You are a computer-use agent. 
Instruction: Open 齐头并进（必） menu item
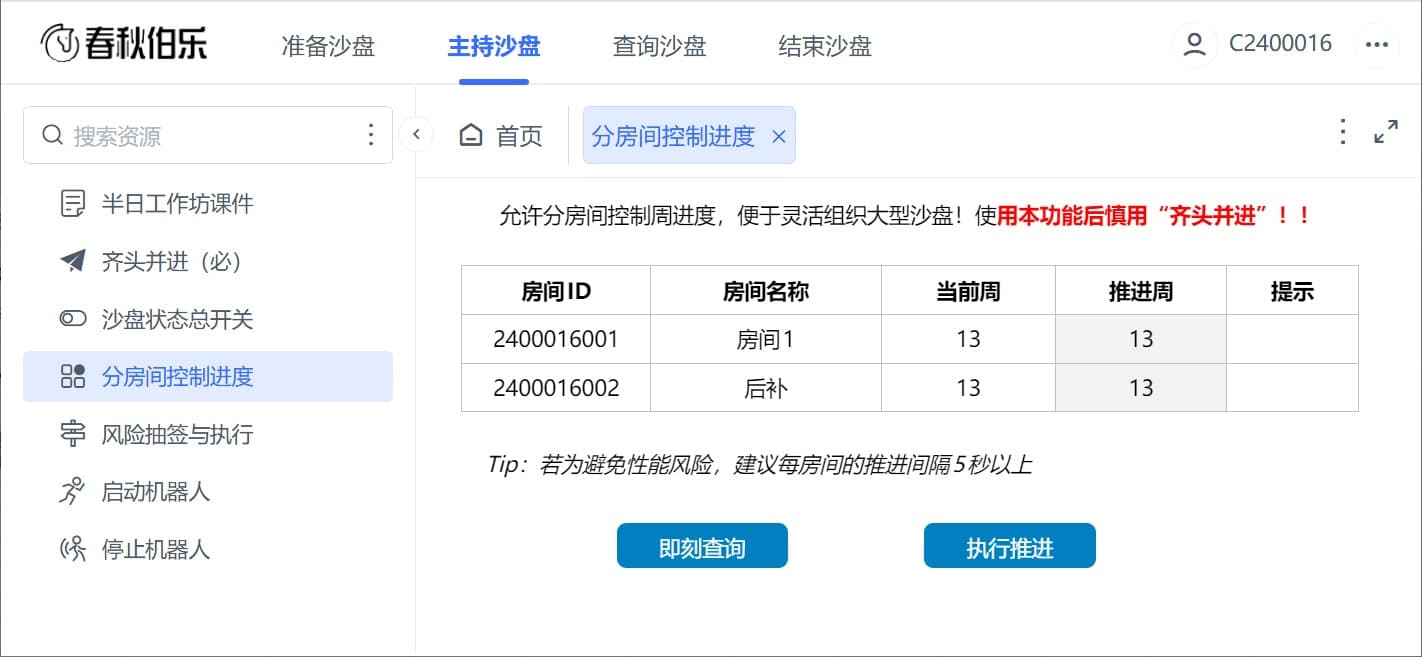pyautogui.click(x=208, y=261)
